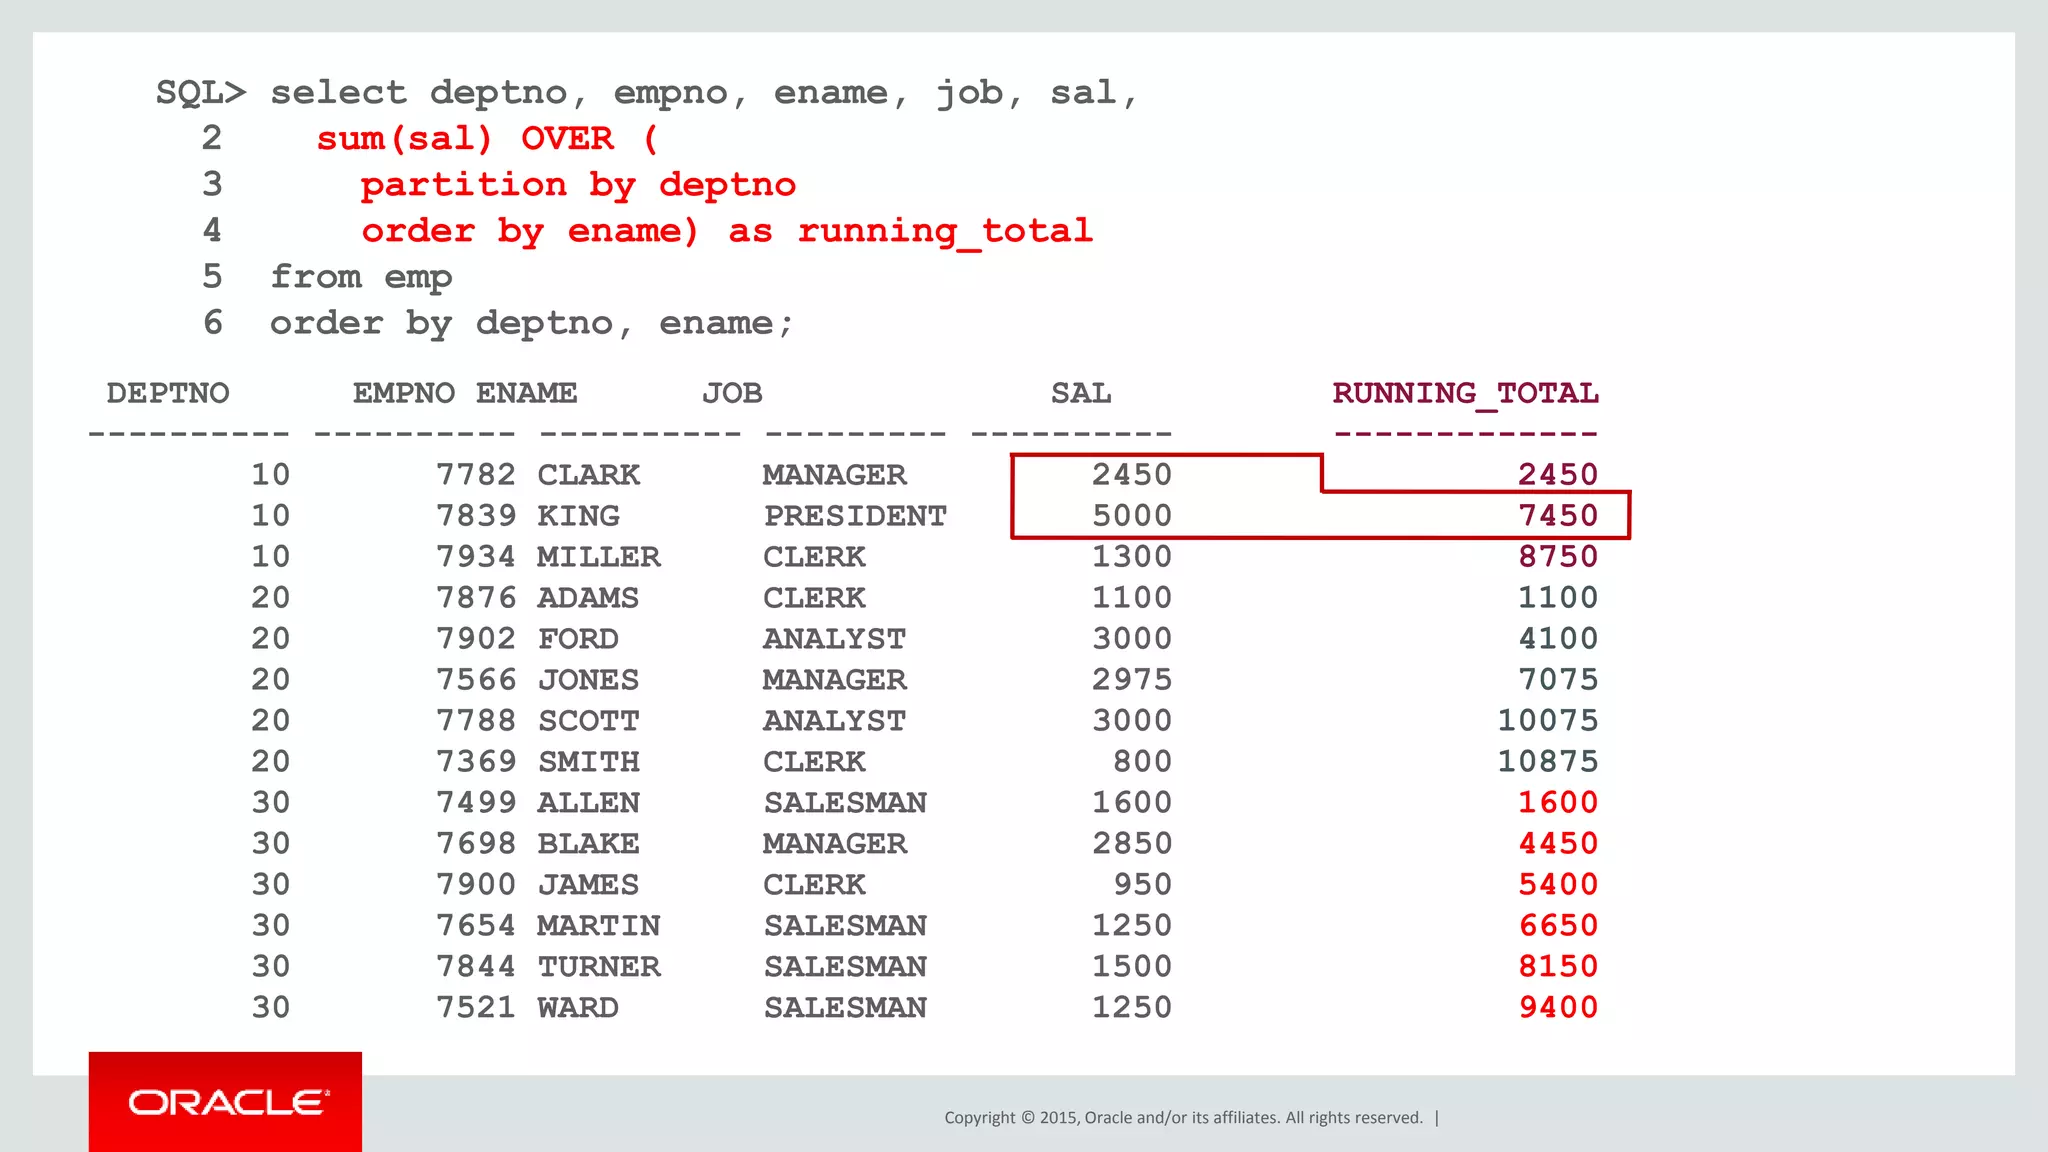Select the name WARD

pyautogui.click(x=578, y=1008)
